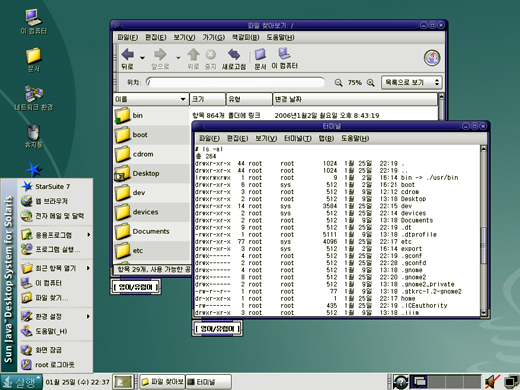520x390 pixels.
Task: Reload the folder with 새로고침 icon
Action: tap(234, 54)
